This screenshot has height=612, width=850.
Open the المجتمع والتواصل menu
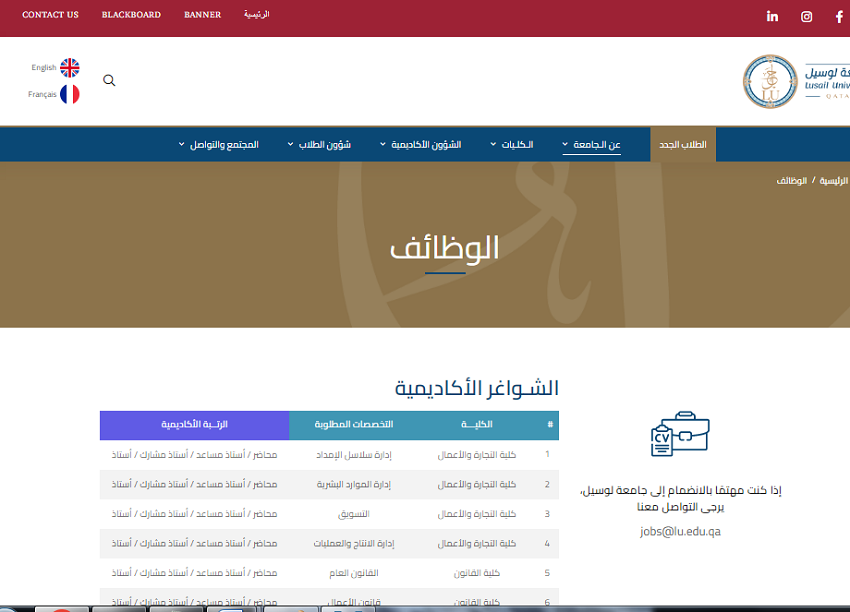218,145
